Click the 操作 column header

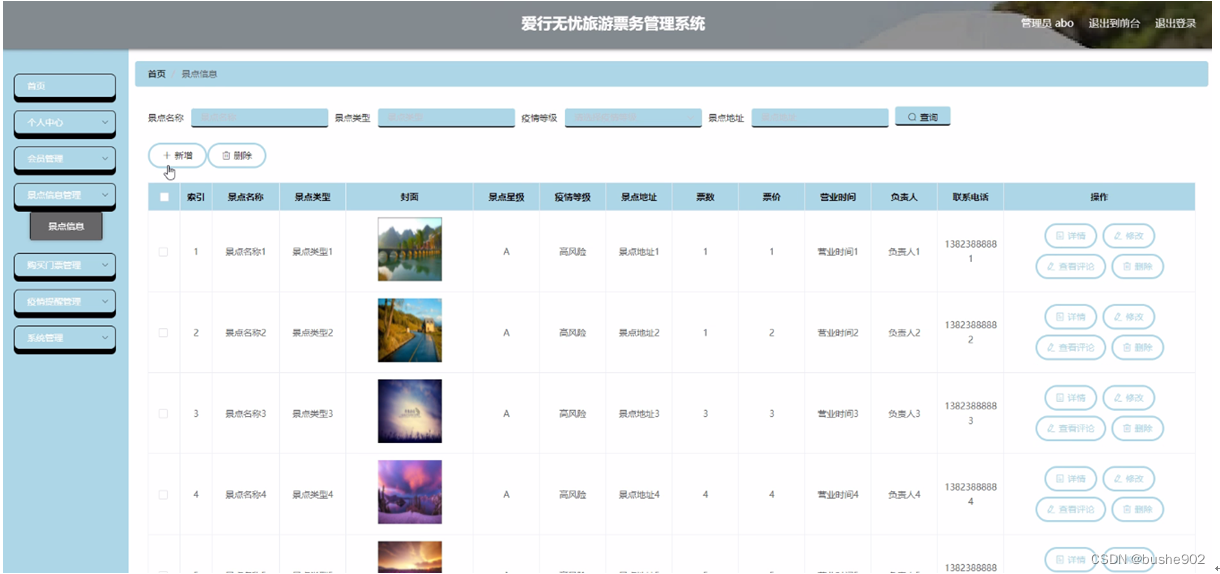(1099, 197)
